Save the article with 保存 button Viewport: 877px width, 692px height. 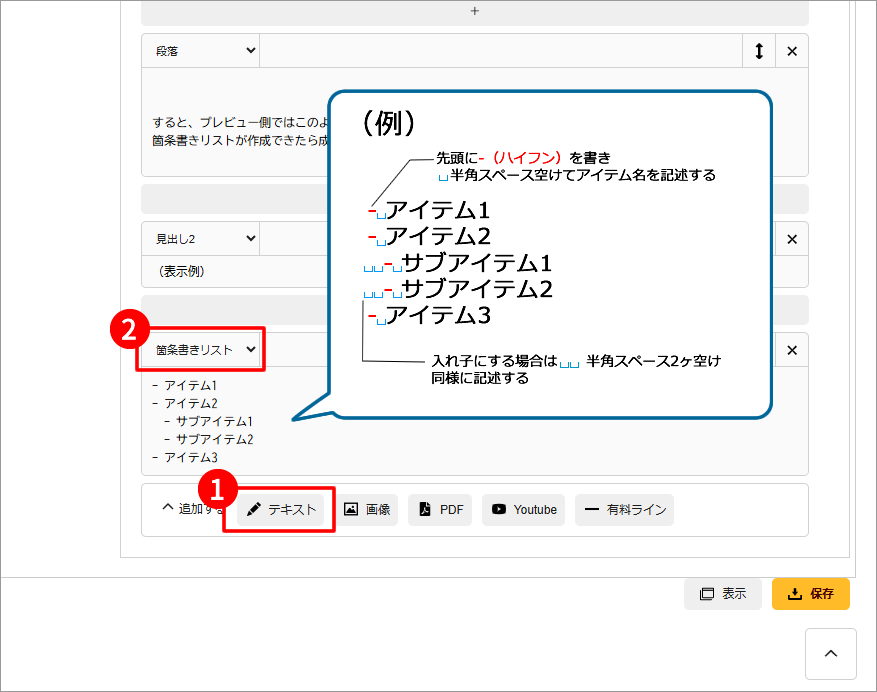pos(810,594)
